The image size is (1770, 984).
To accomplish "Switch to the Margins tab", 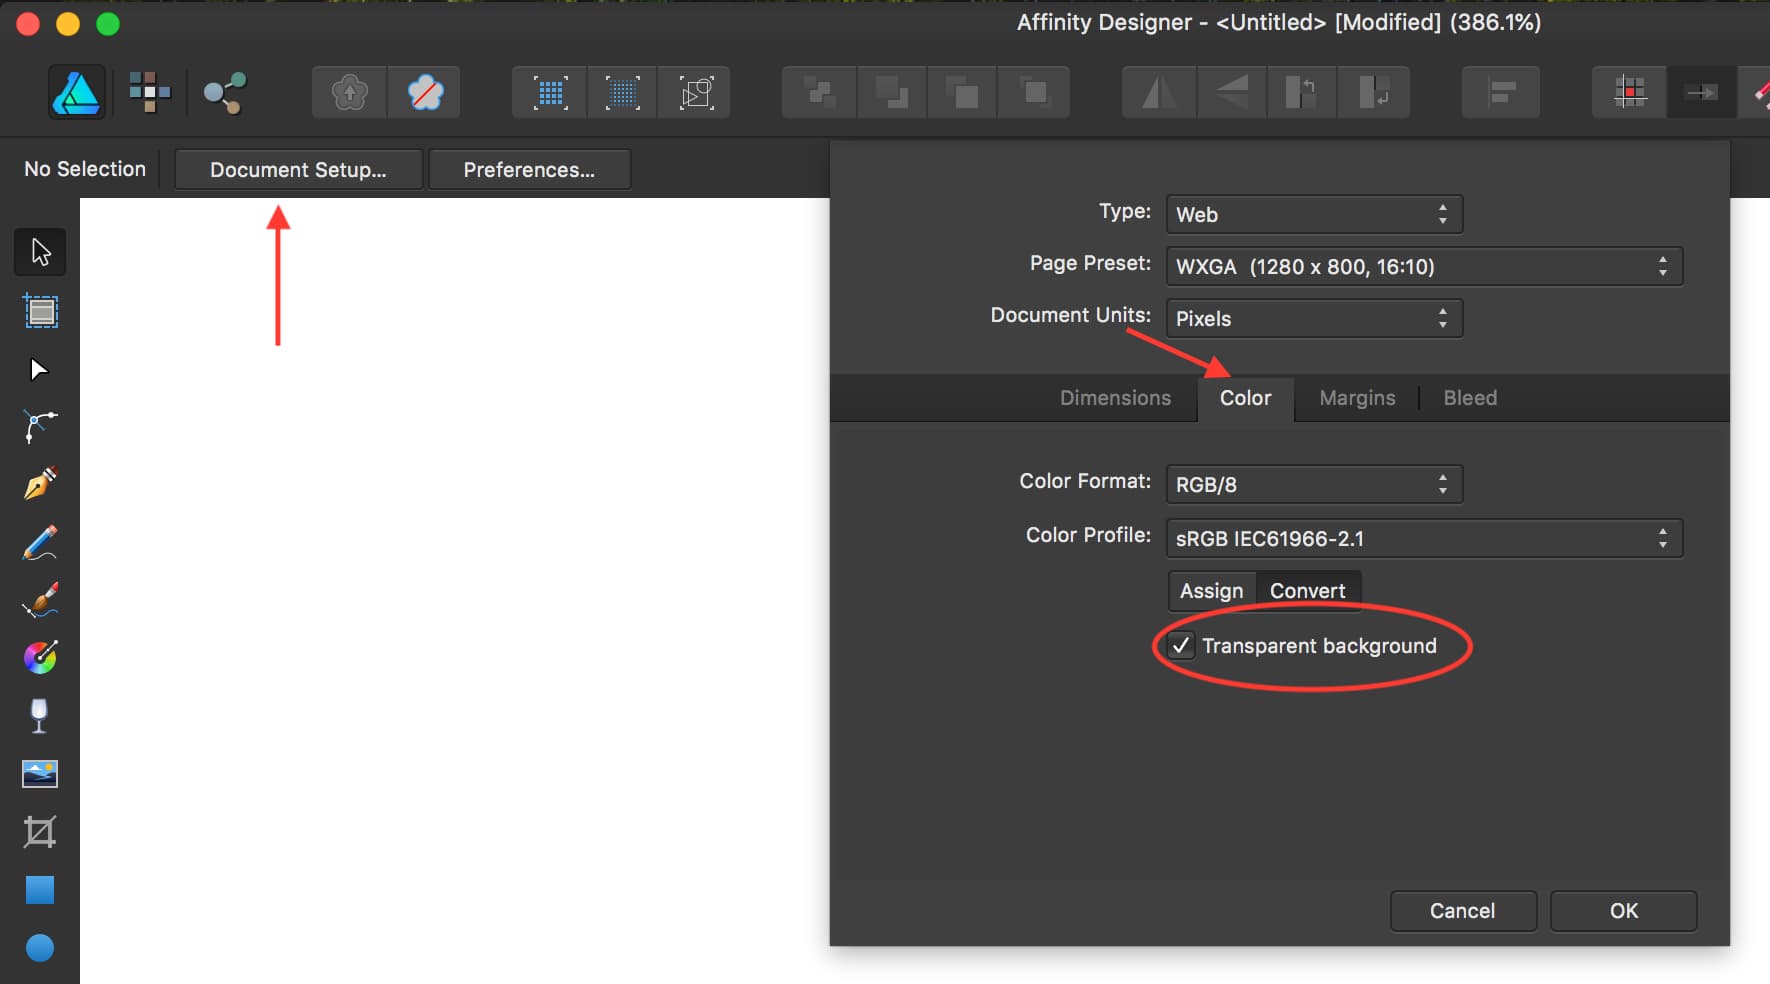I will (x=1356, y=398).
